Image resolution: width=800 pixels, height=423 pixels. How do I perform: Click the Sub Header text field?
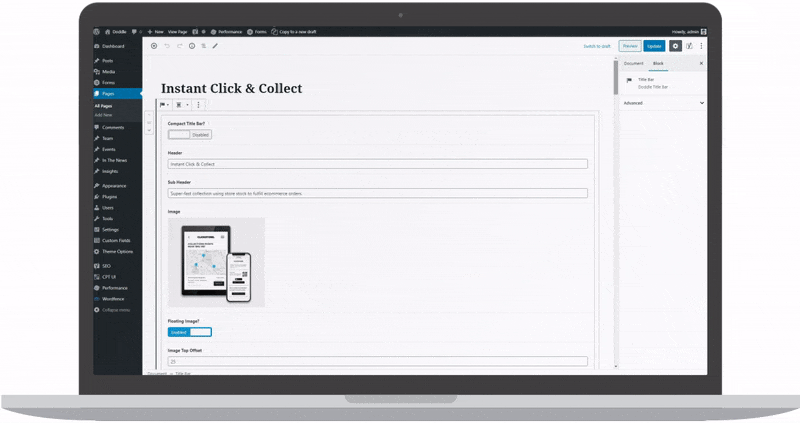[377, 193]
